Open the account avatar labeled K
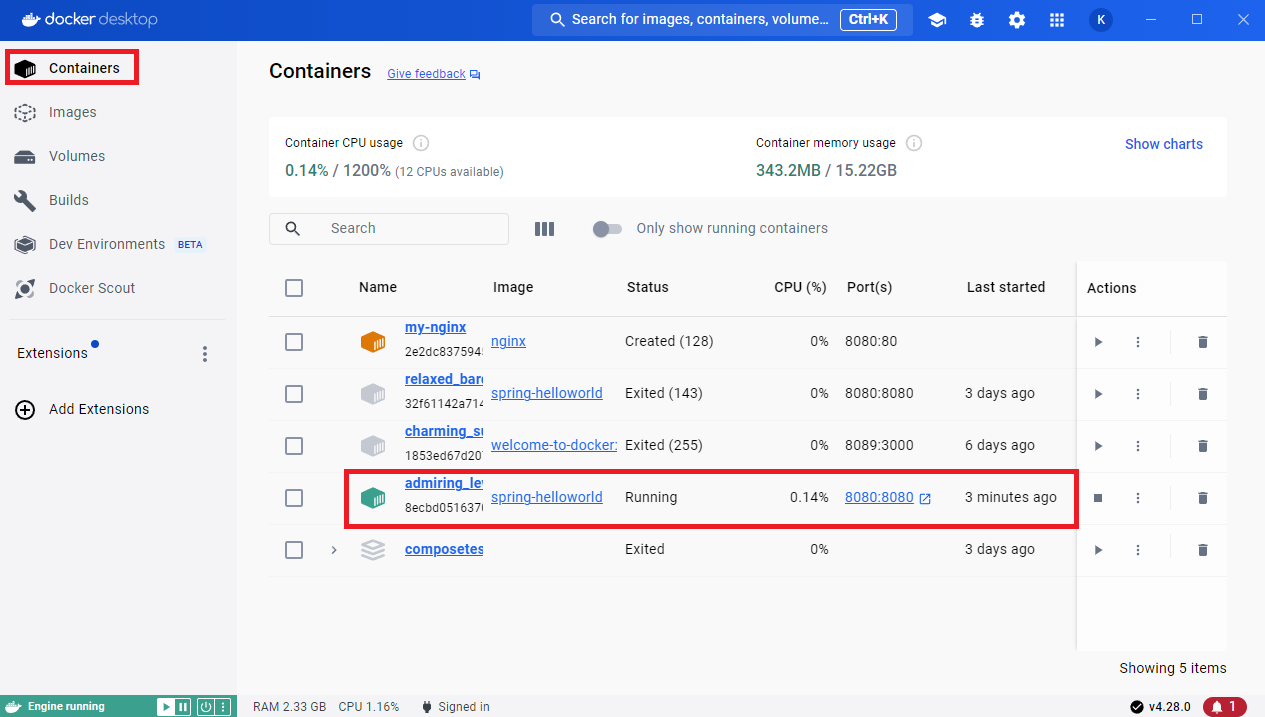The image size is (1265, 717). click(x=1101, y=20)
